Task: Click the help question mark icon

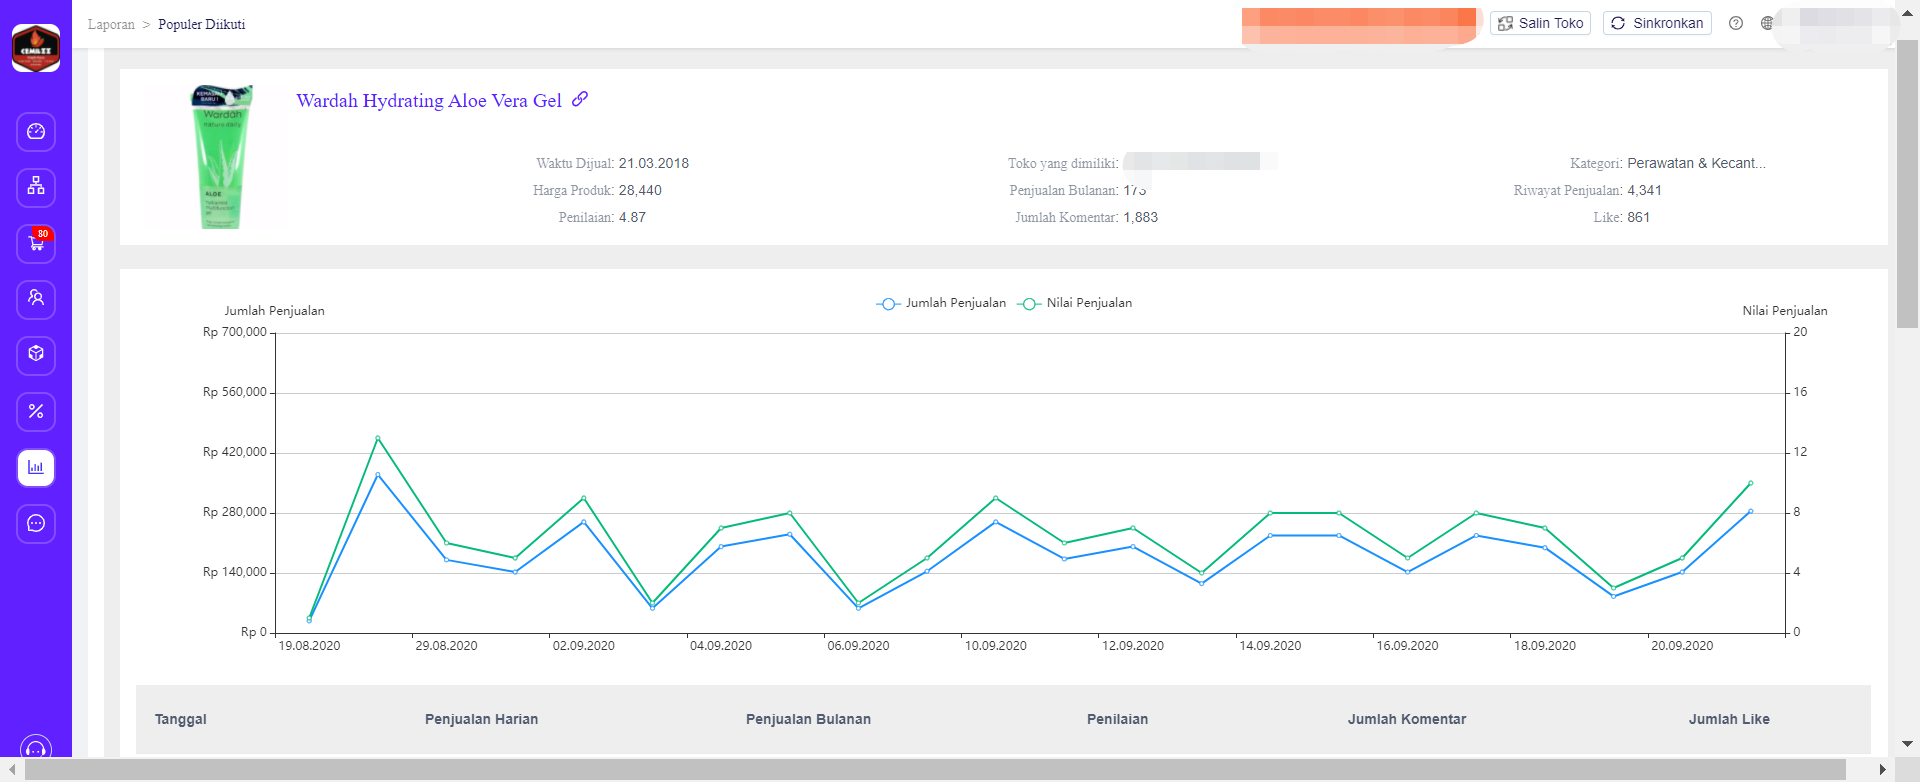Action: coord(1736,23)
